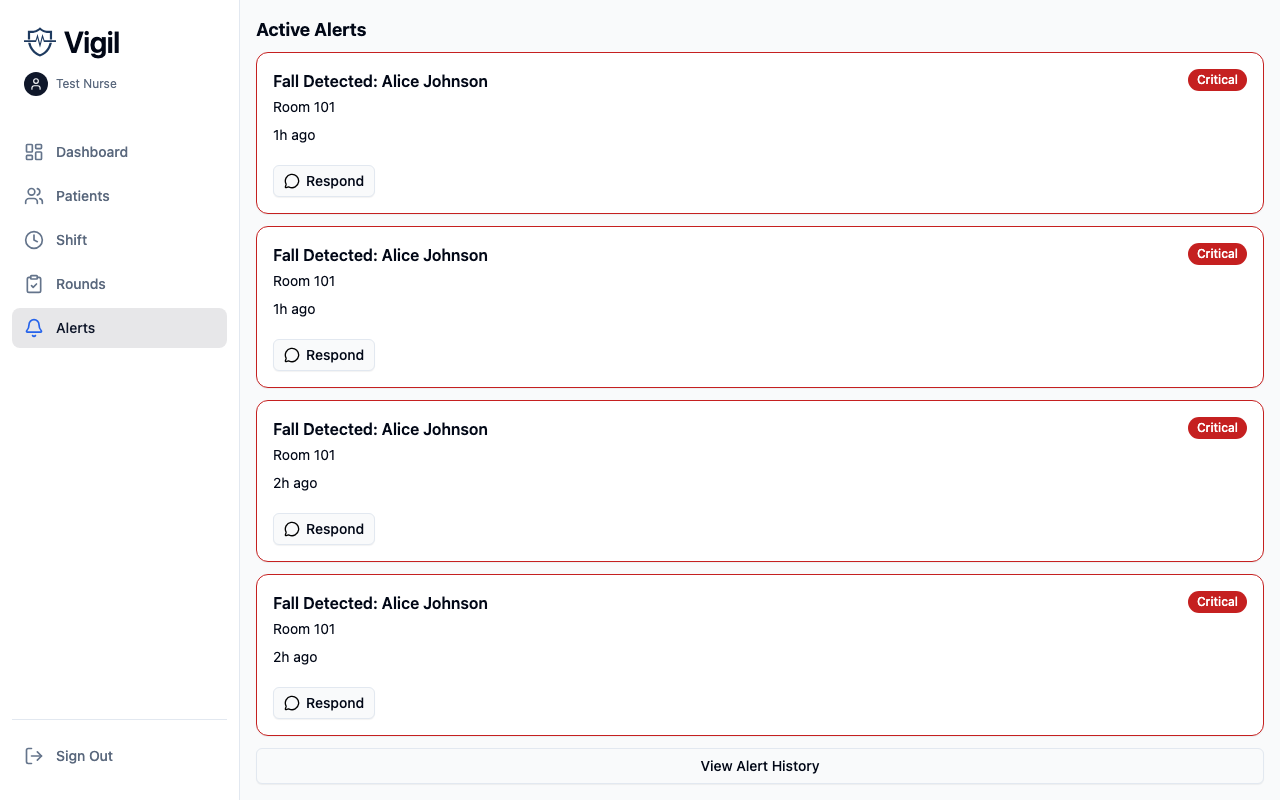Respond to the second fall alert
1280x800 pixels.
point(324,355)
